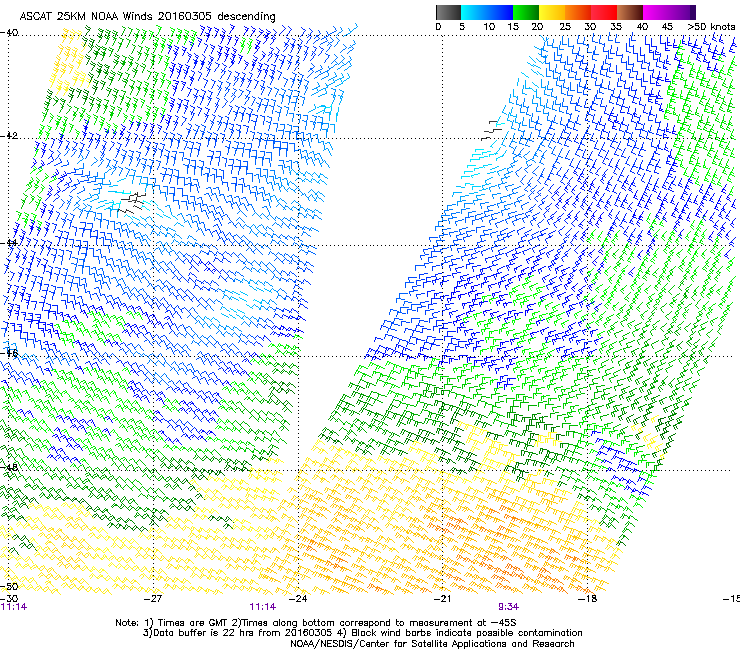Click the legend tick label 25
This screenshot has width=740, height=650.
click(x=565, y=27)
